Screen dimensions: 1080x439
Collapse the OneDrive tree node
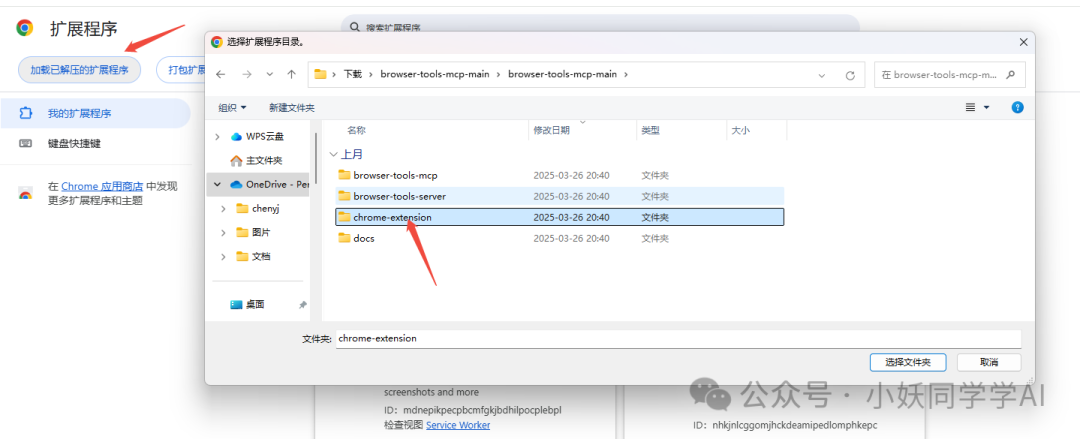218,185
